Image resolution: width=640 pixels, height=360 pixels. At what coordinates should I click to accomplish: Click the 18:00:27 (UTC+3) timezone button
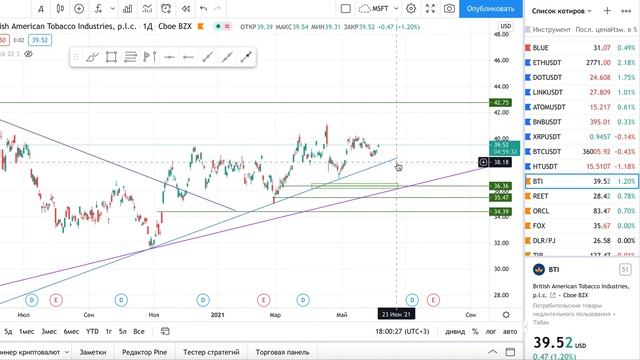pyautogui.click(x=402, y=331)
